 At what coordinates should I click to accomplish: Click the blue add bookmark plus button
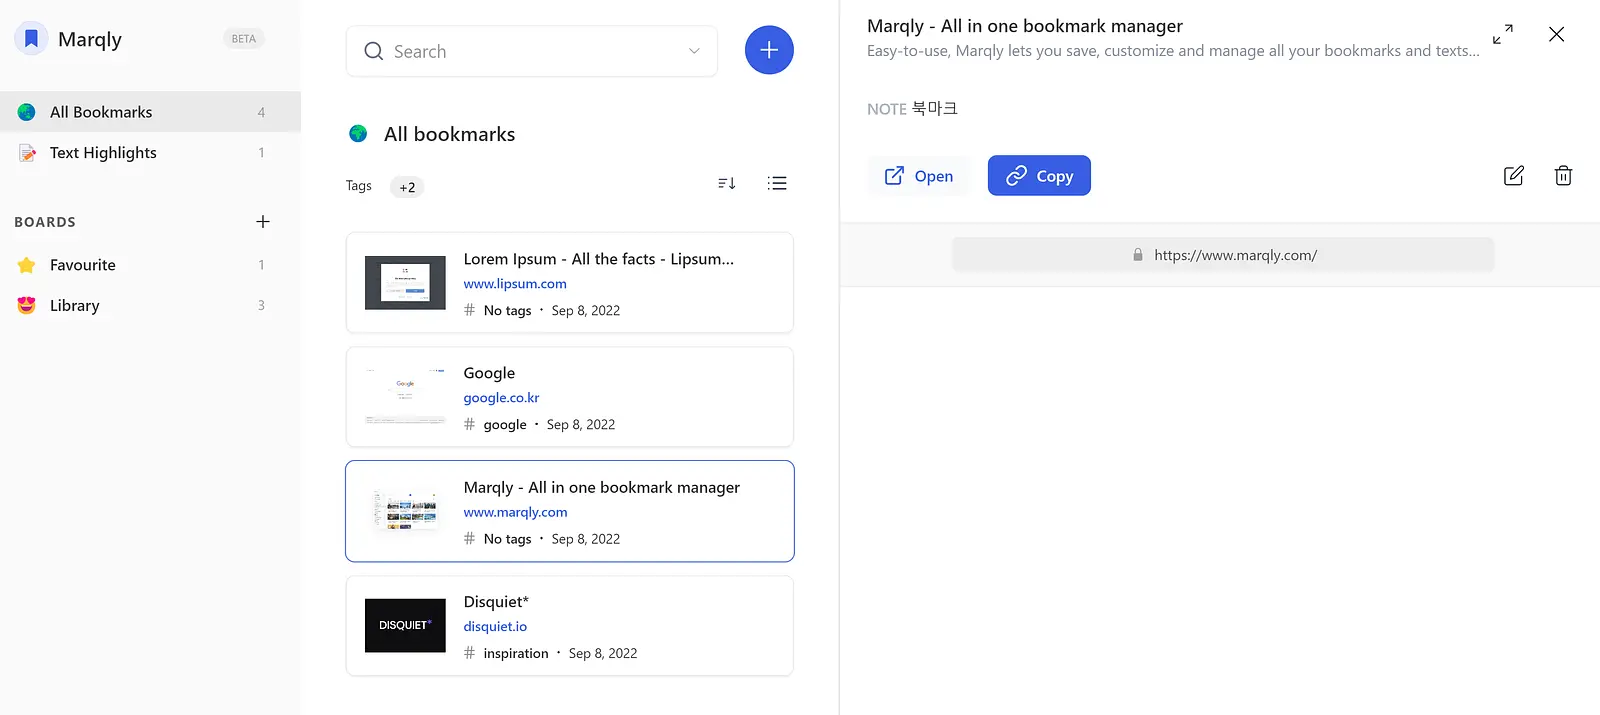pos(769,50)
